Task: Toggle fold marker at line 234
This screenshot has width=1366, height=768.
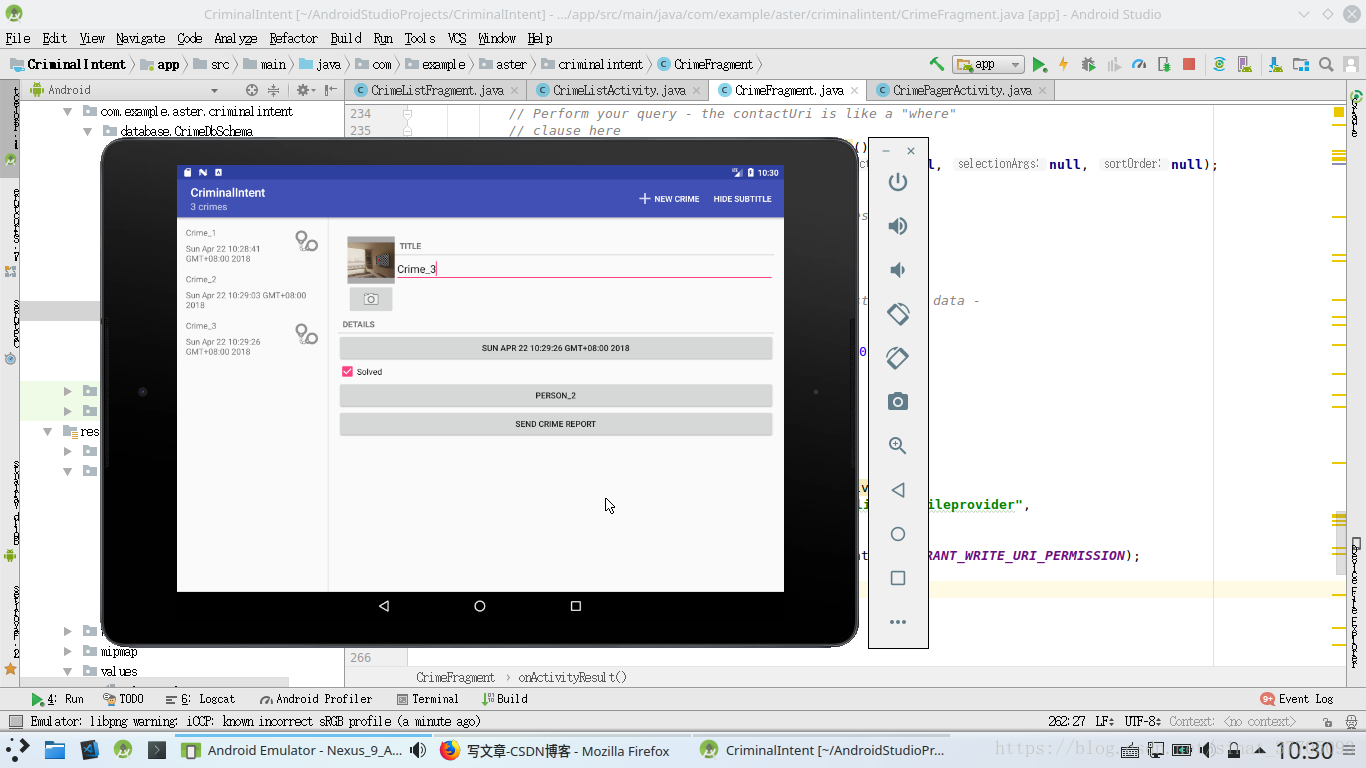Action: pyautogui.click(x=407, y=114)
